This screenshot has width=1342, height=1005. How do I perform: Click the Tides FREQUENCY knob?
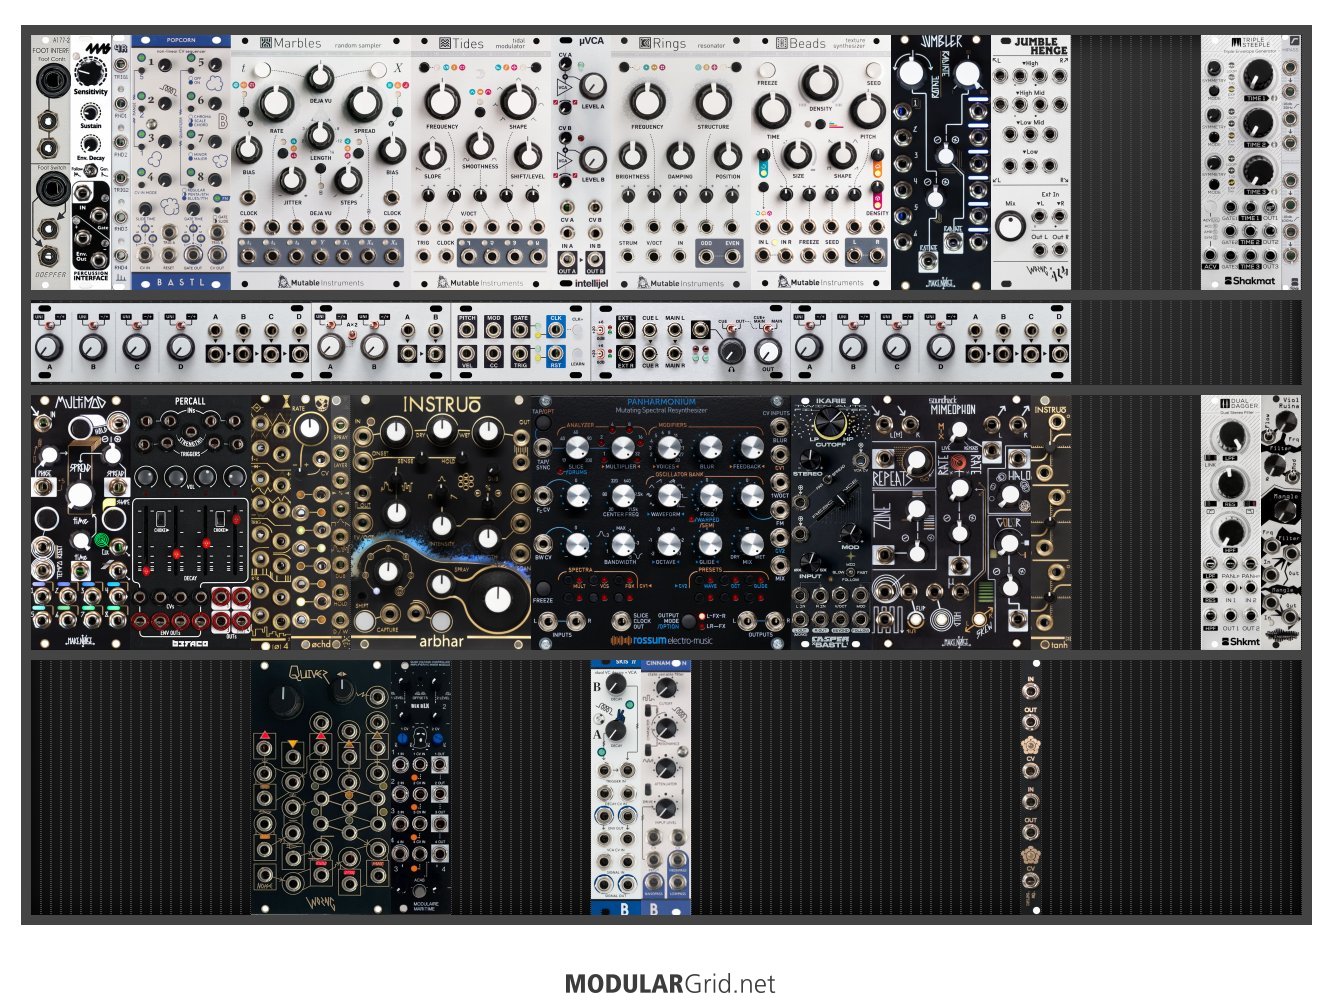[442, 101]
